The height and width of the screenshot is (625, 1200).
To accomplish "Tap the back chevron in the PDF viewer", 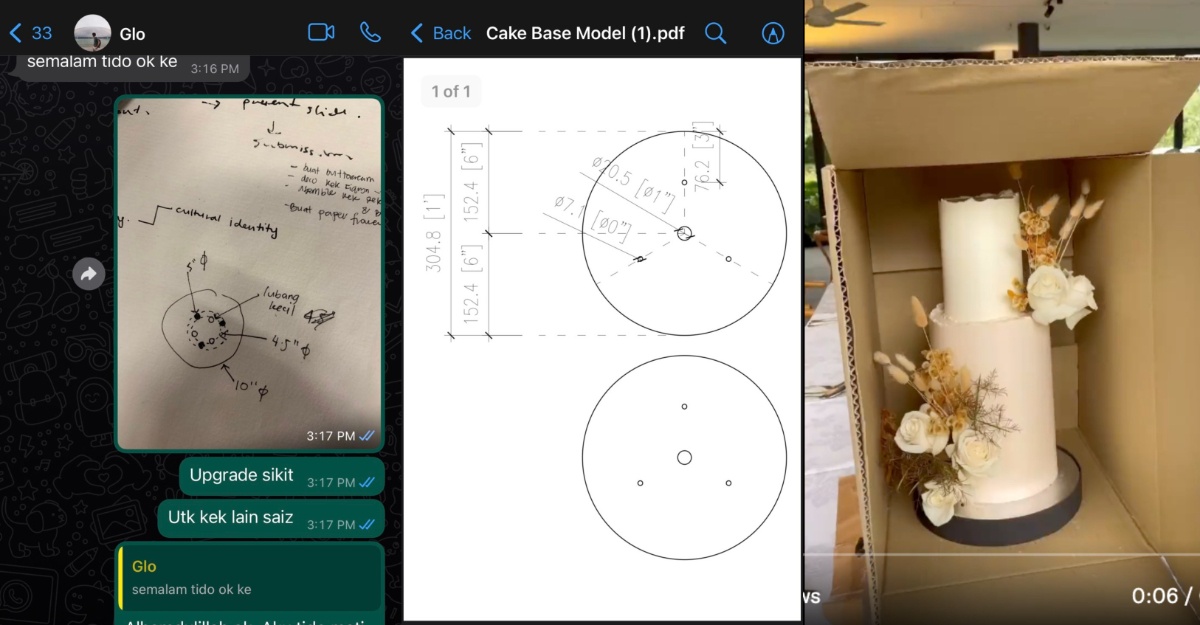I will (417, 33).
